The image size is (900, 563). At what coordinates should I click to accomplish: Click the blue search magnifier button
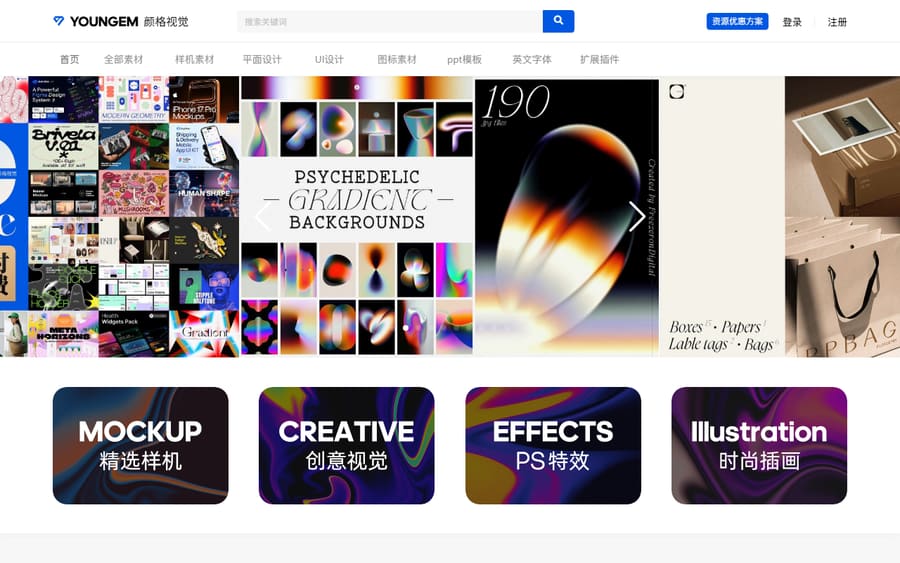pyautogui.click(x=558, y=21)
